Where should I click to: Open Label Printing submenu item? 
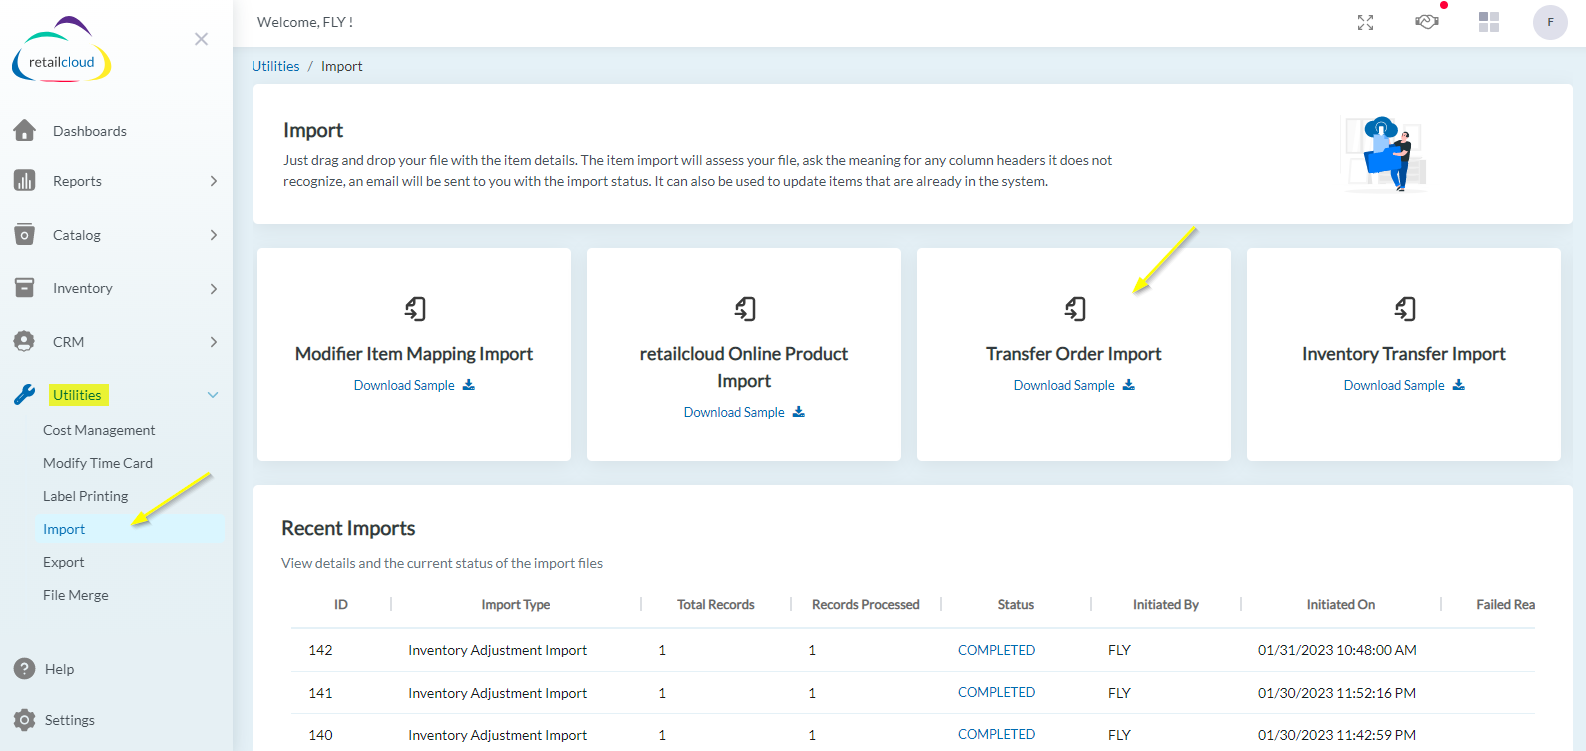click(85, 496)
